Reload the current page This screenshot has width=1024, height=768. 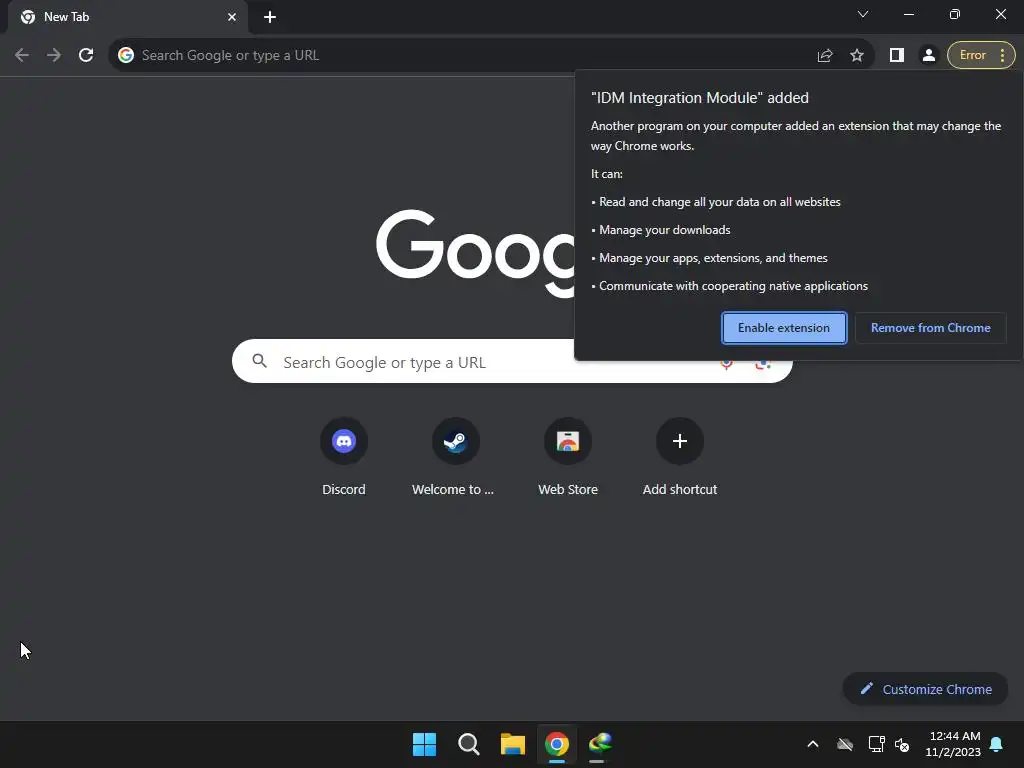click(86, 55)
